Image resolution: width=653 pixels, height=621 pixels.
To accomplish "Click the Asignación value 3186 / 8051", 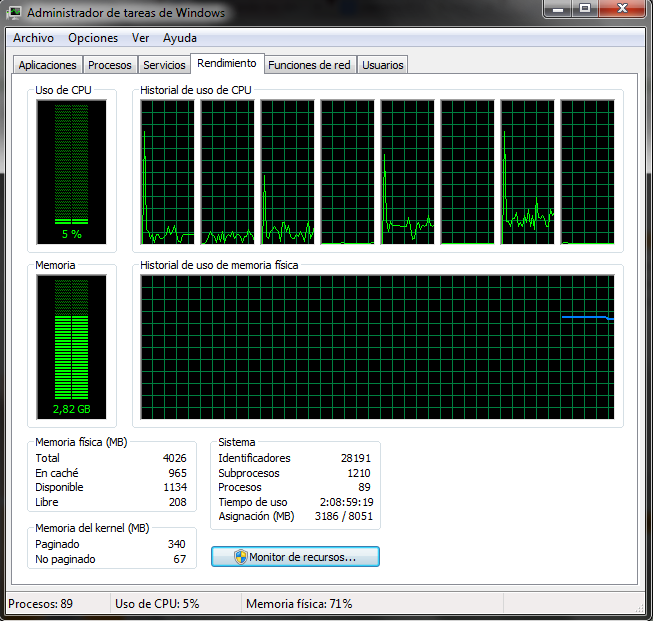I will pos(344,516).
